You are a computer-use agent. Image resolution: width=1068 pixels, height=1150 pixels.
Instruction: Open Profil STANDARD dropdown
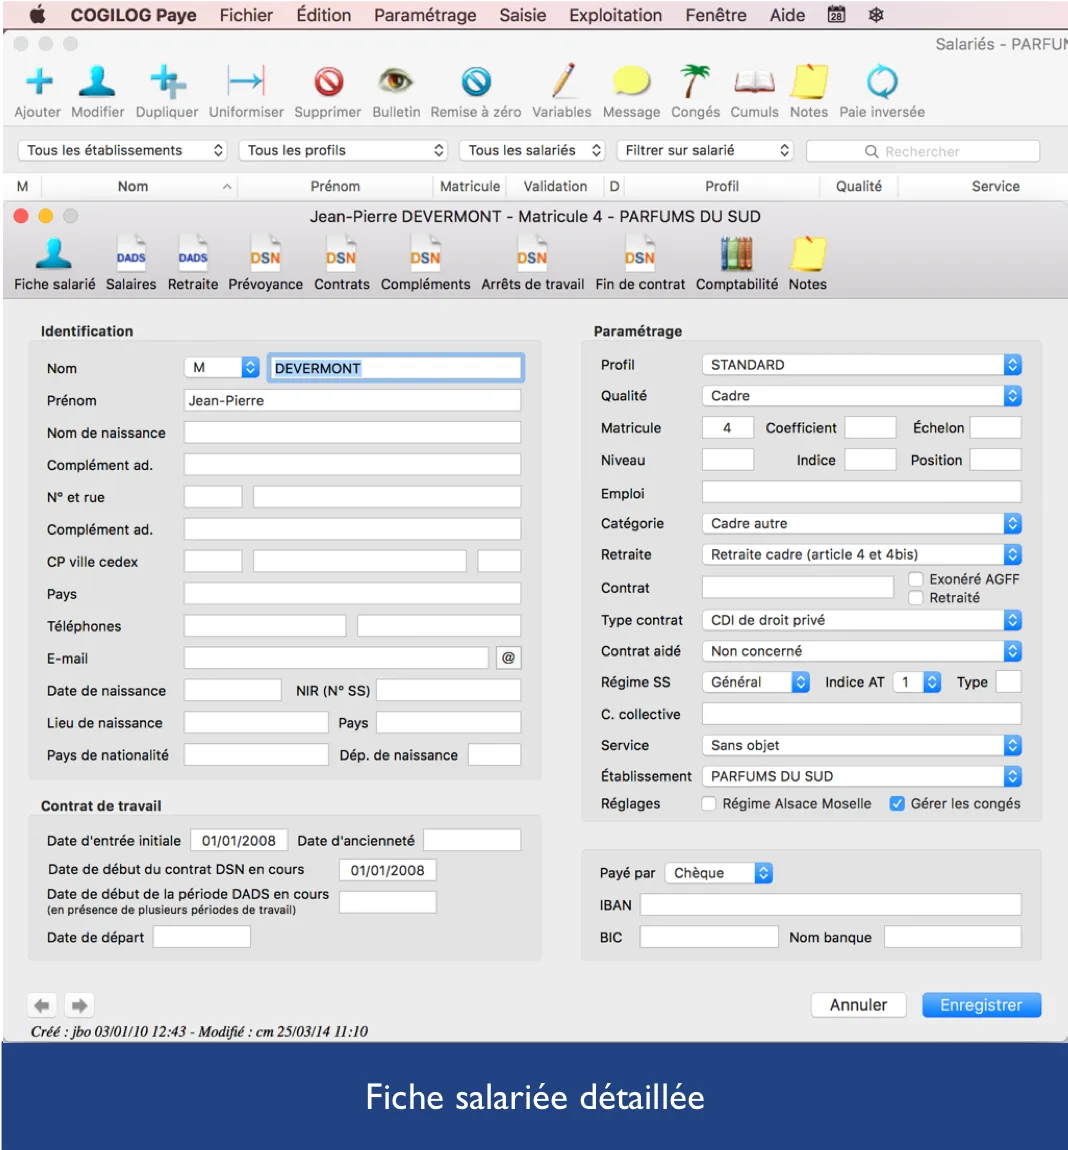click(x=861, y=365)
